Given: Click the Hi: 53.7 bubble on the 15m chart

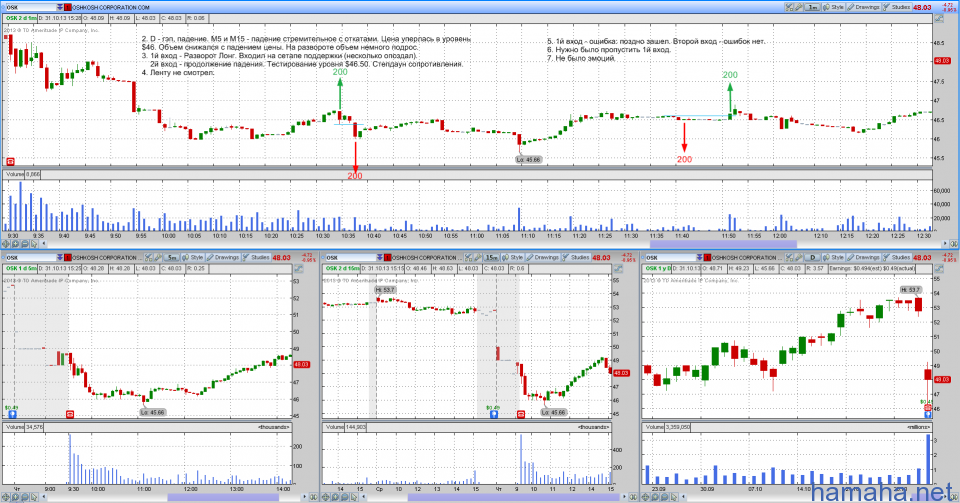Looking at the screenshot, I should 386,290.
